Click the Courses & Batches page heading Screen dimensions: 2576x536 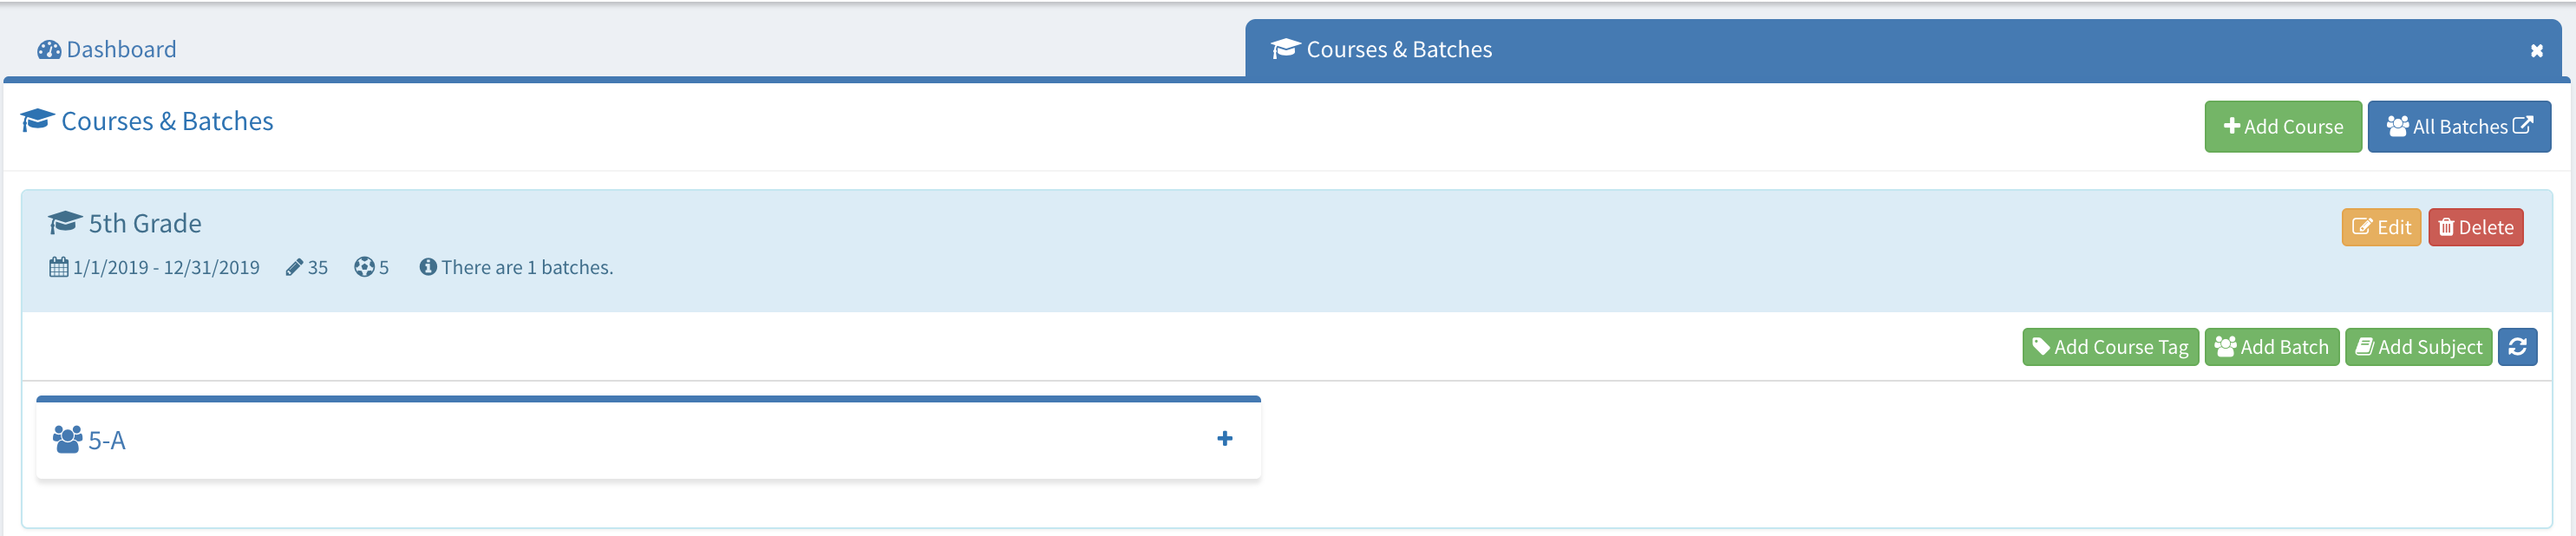point(166,121)
